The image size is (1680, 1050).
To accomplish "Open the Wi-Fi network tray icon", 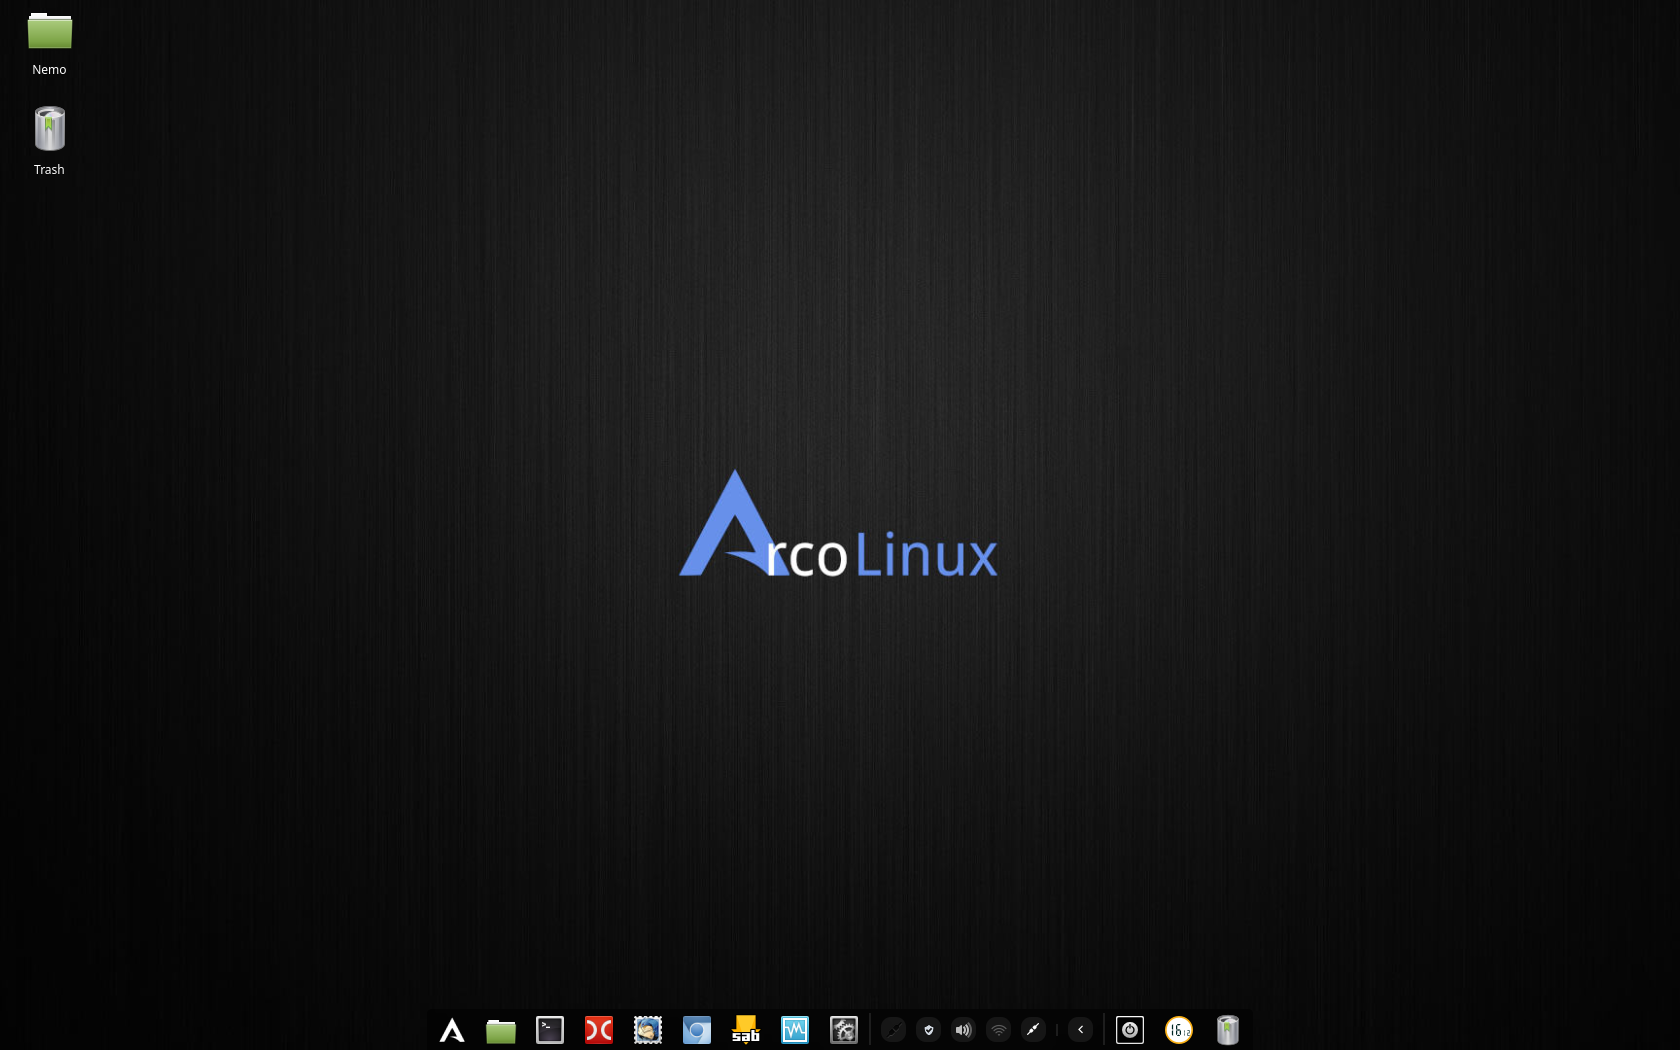I will pyautogui.click(x=999, y=1030).
